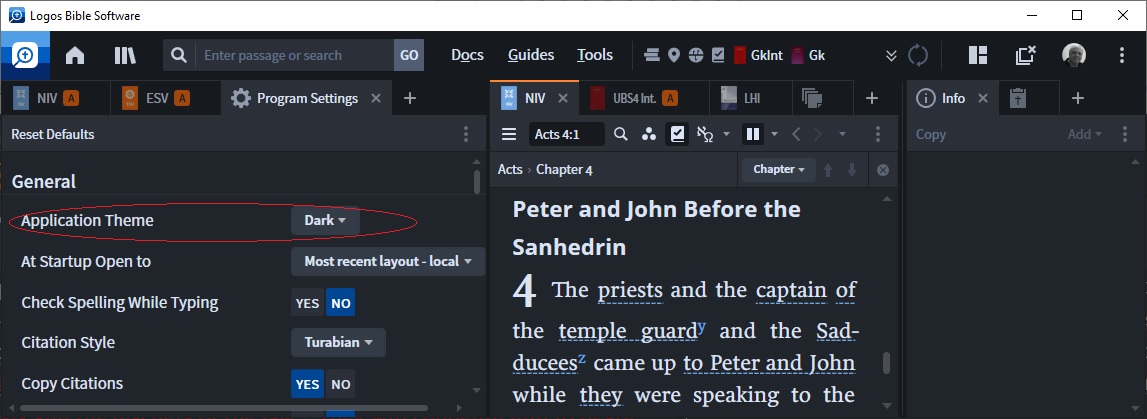This screenshot has height=419, width=1147.
Task: Click Reset Defaults
Action: point(53,134)
